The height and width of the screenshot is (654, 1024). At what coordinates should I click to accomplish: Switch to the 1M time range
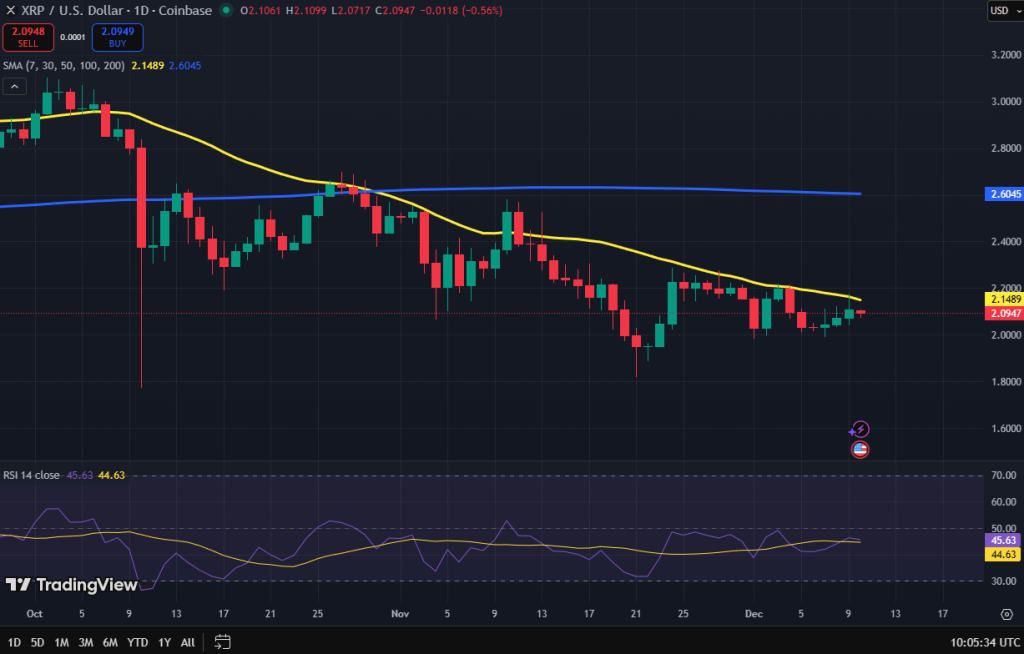(62, 641)
